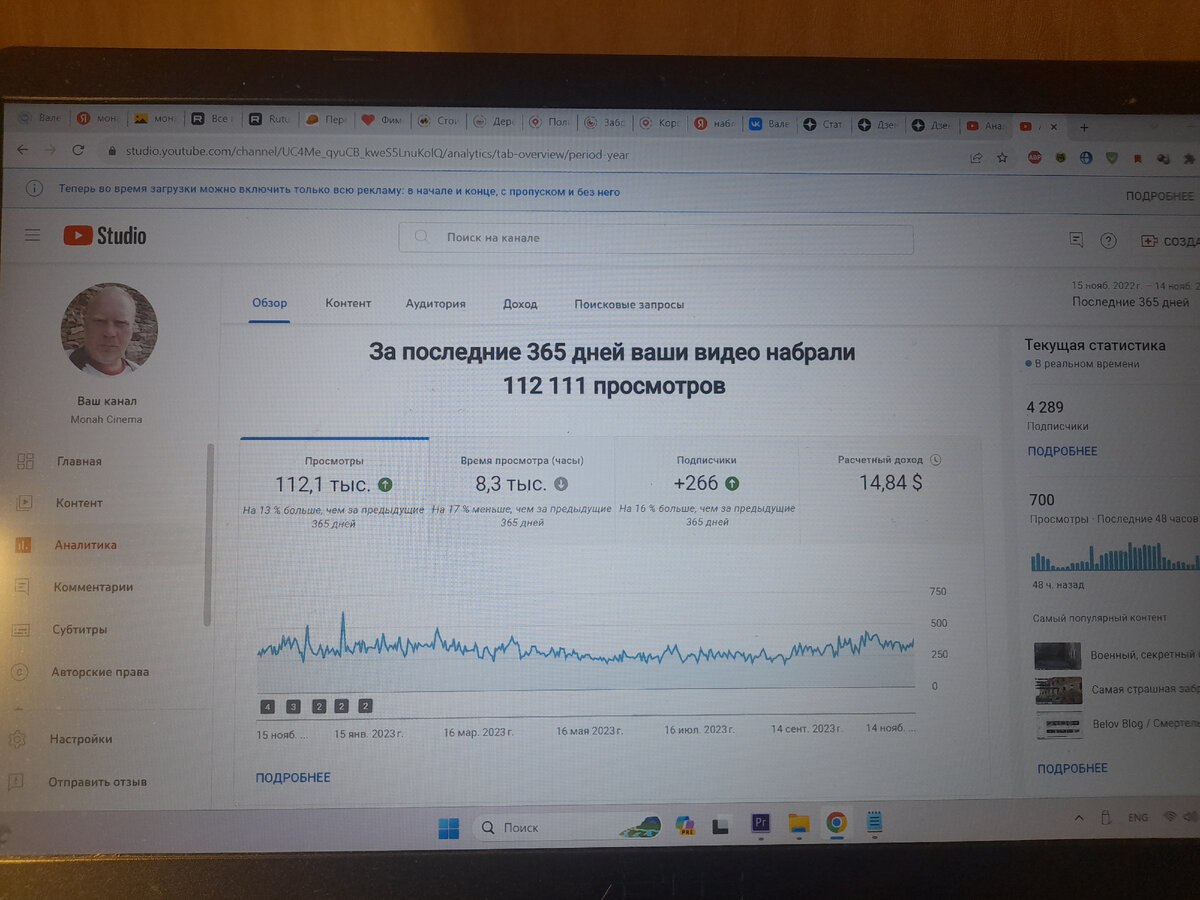Open File Explorer from the taskbar
The width and height of the screenshot is (1200, 900).
(x=798, y=823)
